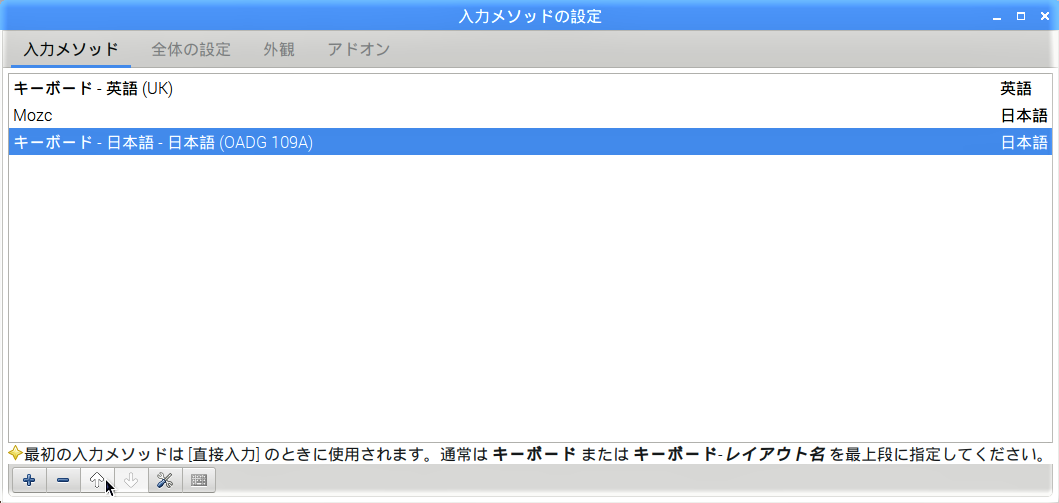The image size is (1059, 503).
Task: Click empty area of input method list
Action: (529, 300)
